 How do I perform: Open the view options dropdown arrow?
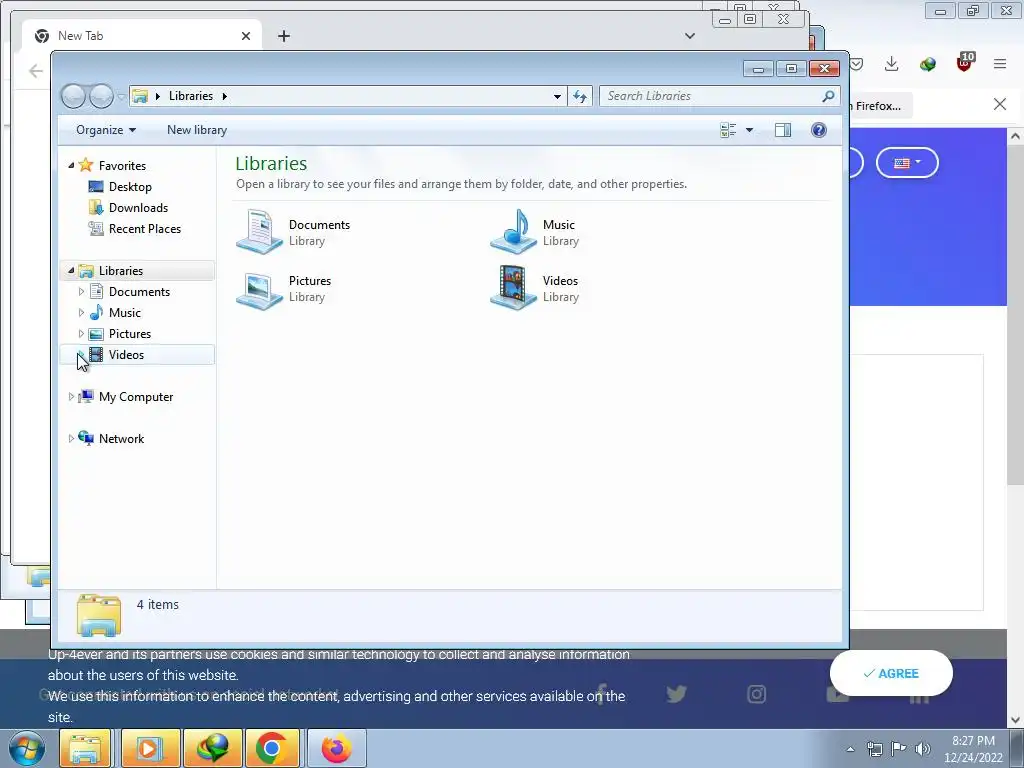749,130
